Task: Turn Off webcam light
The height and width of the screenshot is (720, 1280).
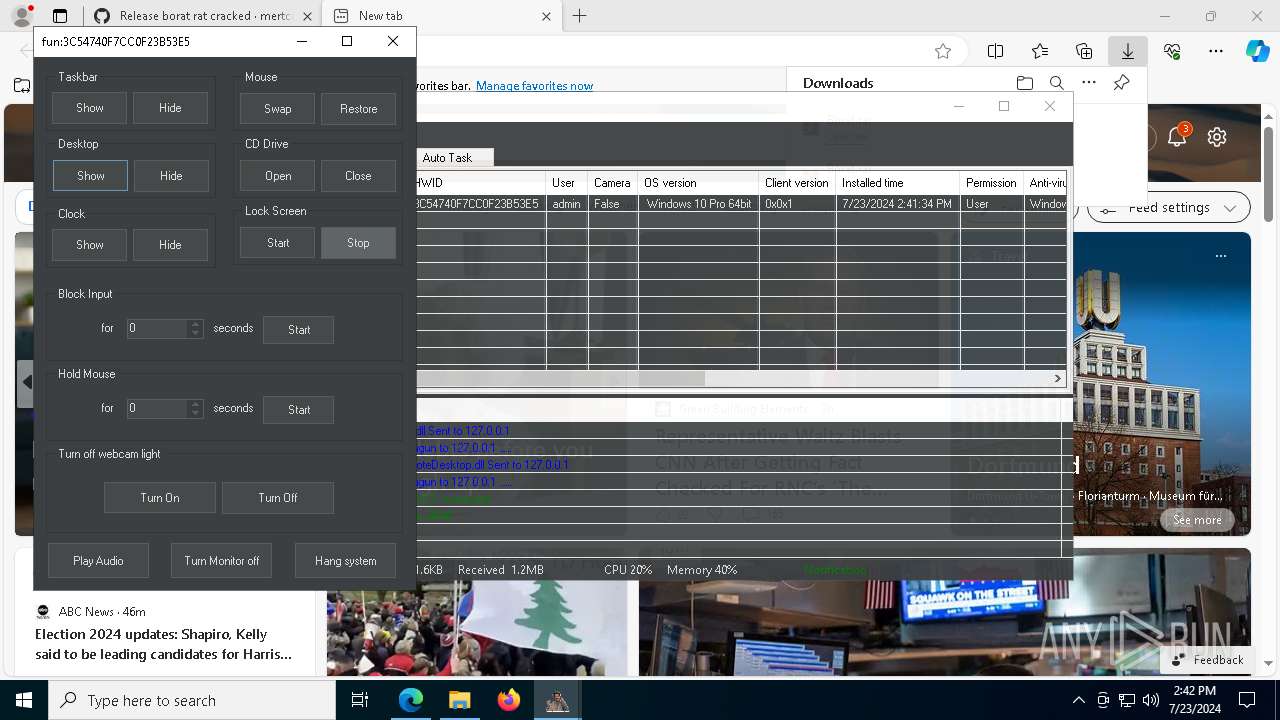Action: 278,498
